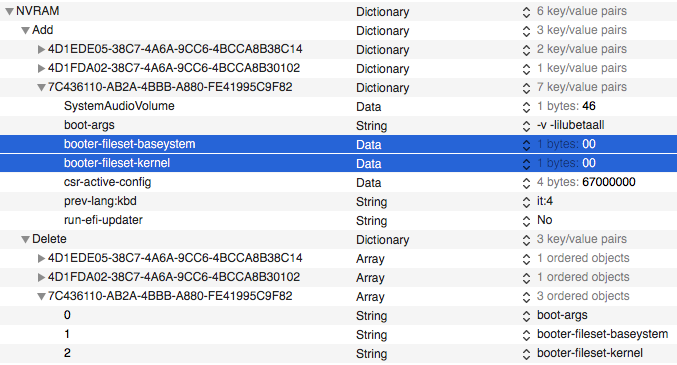Click the boot-args value -v -lilubetaall
This screenshot has width=677, height=365.
point(571,125)
